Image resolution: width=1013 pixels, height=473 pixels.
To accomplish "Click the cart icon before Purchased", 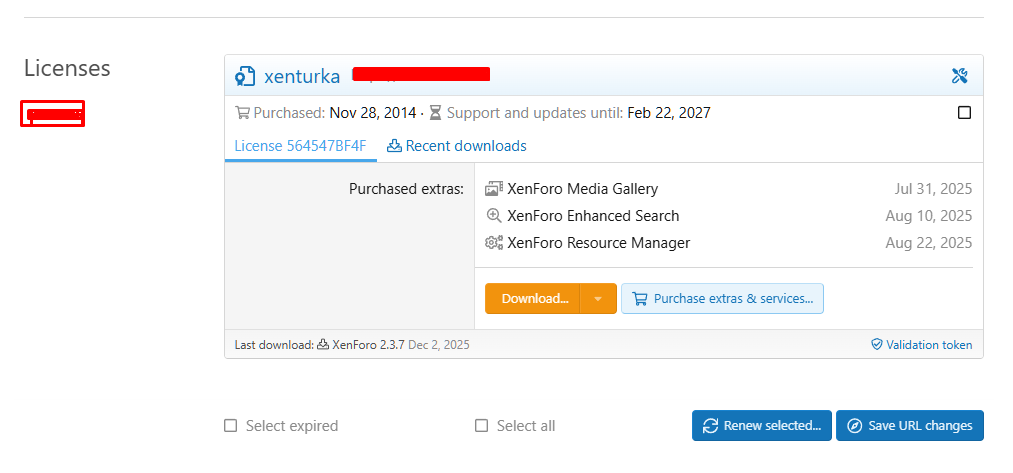I will click(242, 113).
